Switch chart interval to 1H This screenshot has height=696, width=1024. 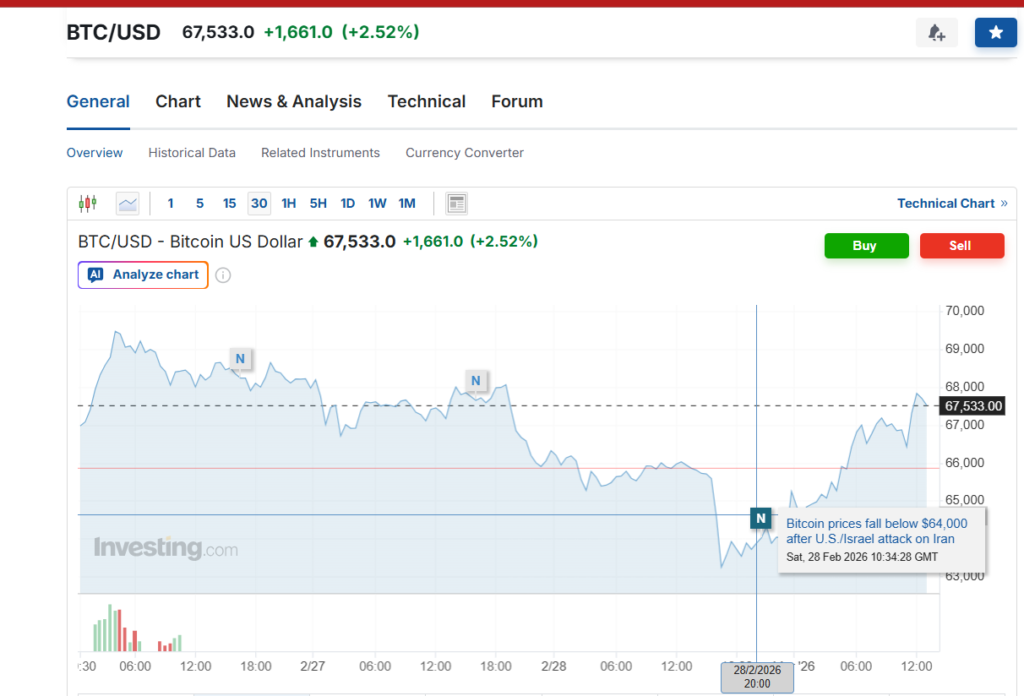point(288,204)
